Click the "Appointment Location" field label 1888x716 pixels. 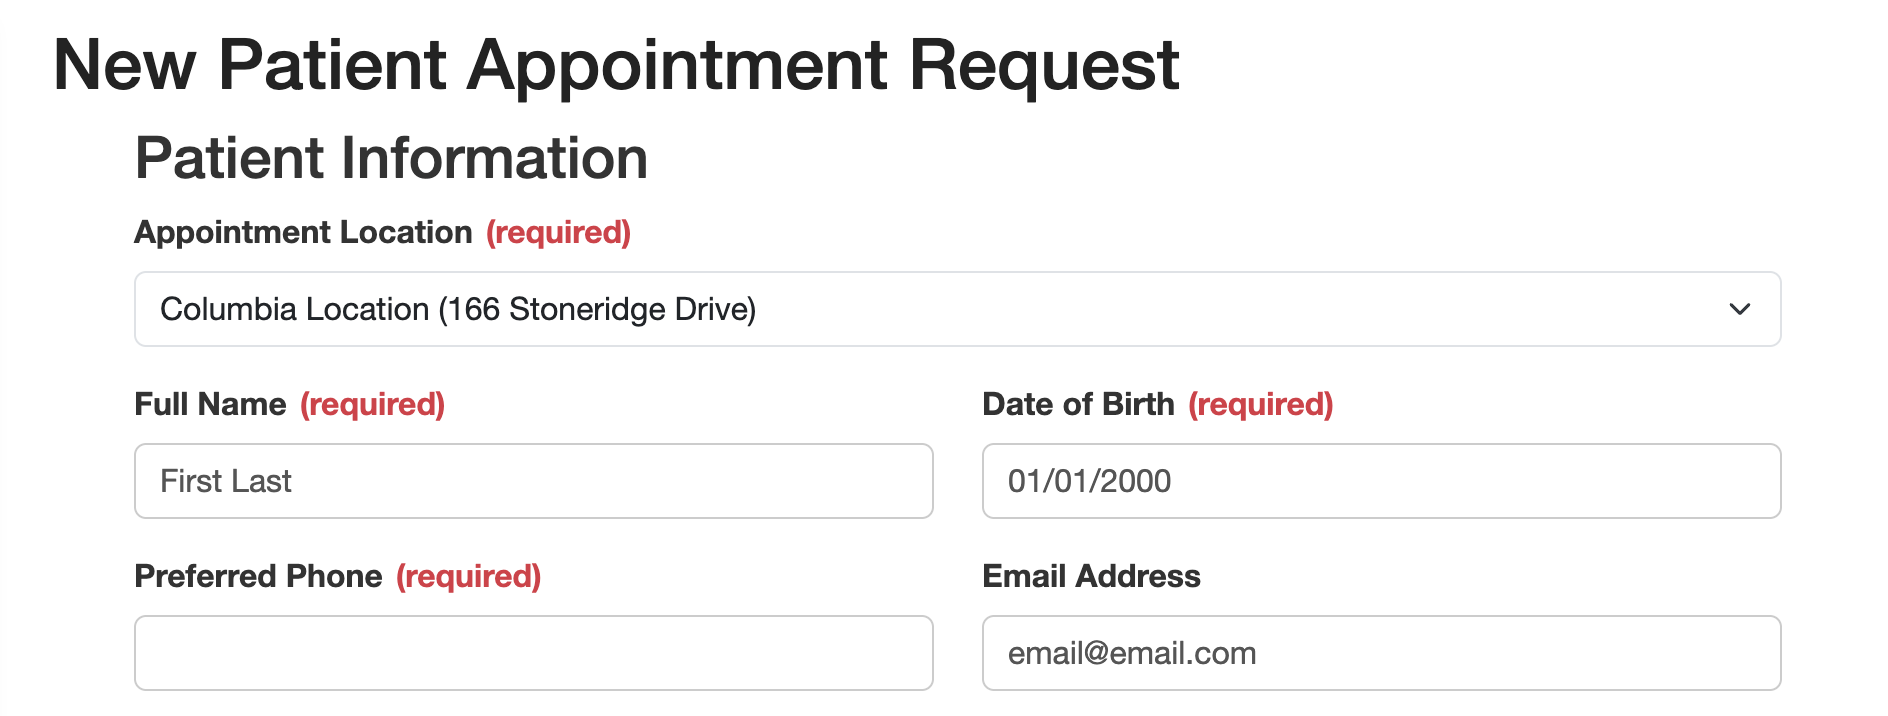pyautogui.click(x=303, y=232)
